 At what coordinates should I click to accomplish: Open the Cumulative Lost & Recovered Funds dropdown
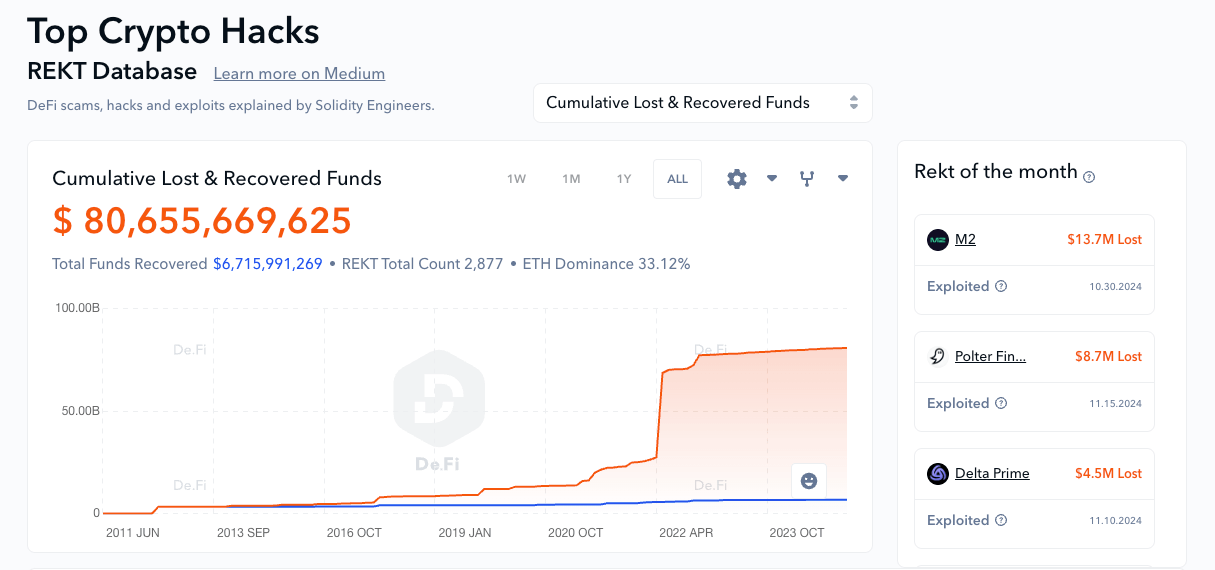pos(703,103)
